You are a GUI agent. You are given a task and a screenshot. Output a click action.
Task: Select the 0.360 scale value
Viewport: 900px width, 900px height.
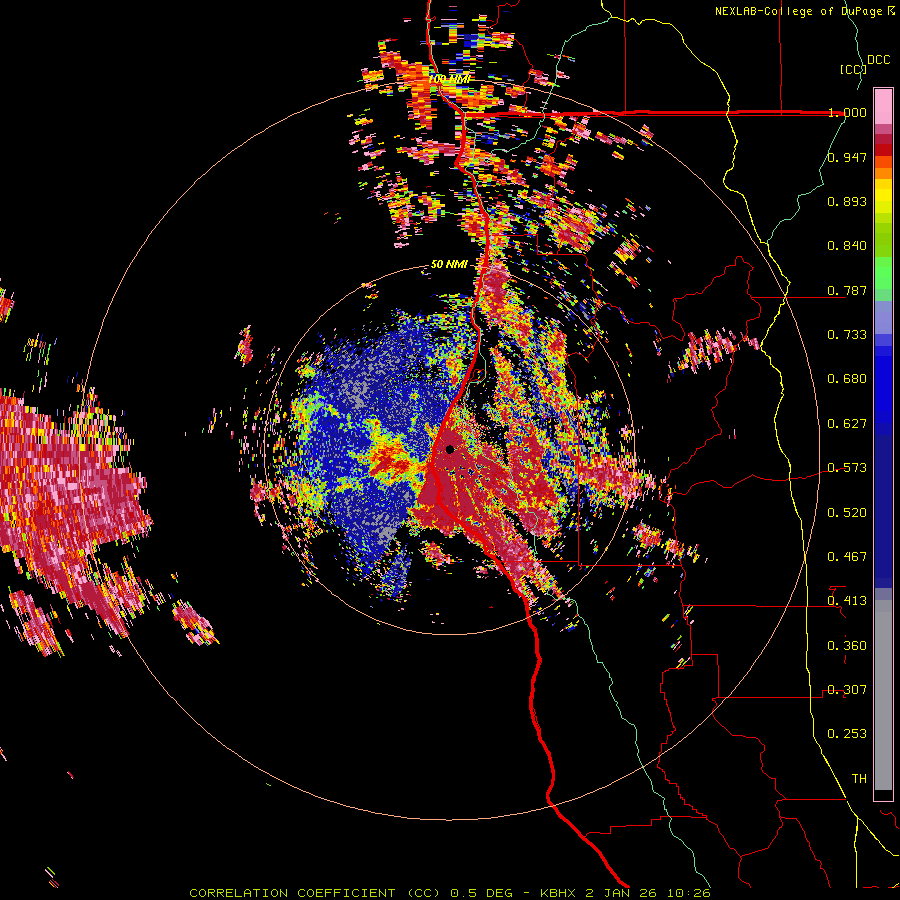847,646
